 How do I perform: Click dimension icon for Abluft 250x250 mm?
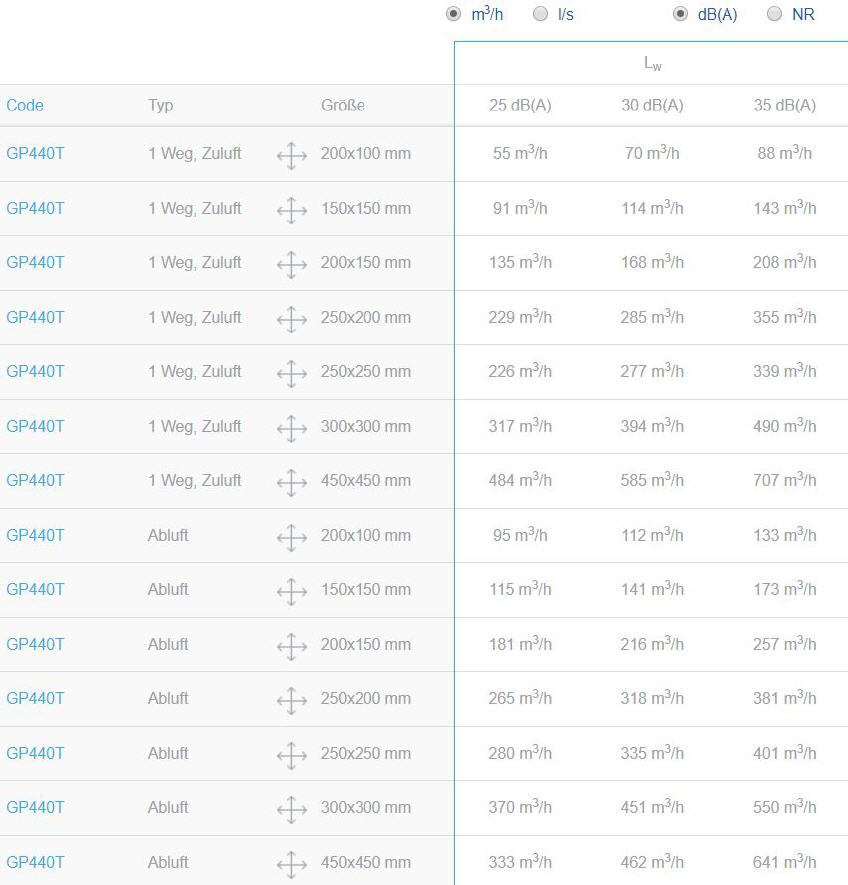coord(292,755)
